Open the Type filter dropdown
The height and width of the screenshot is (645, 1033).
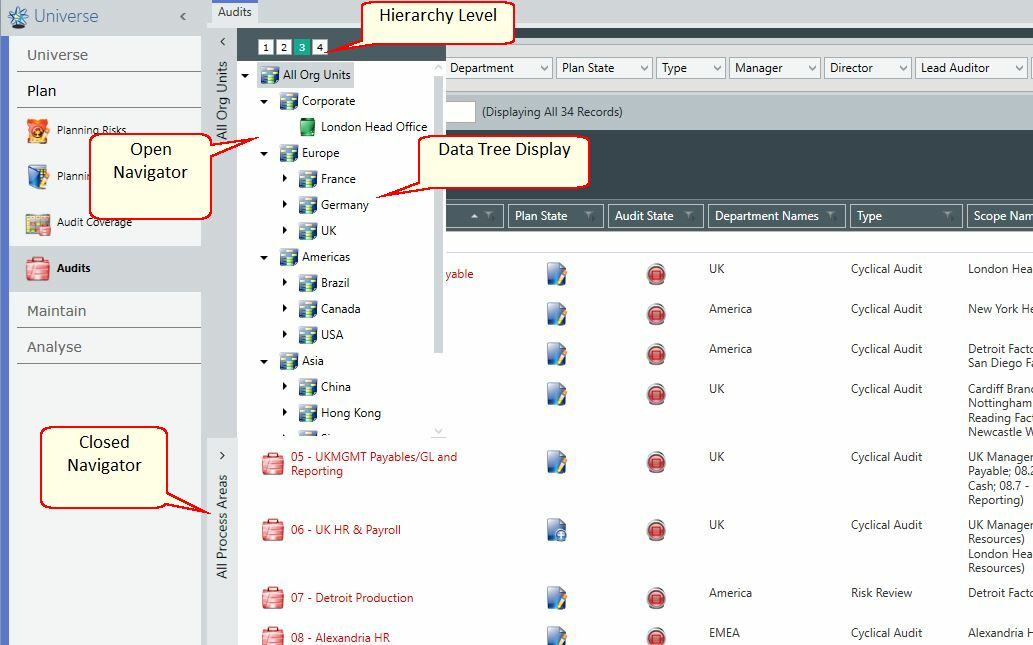pos(690,68)
